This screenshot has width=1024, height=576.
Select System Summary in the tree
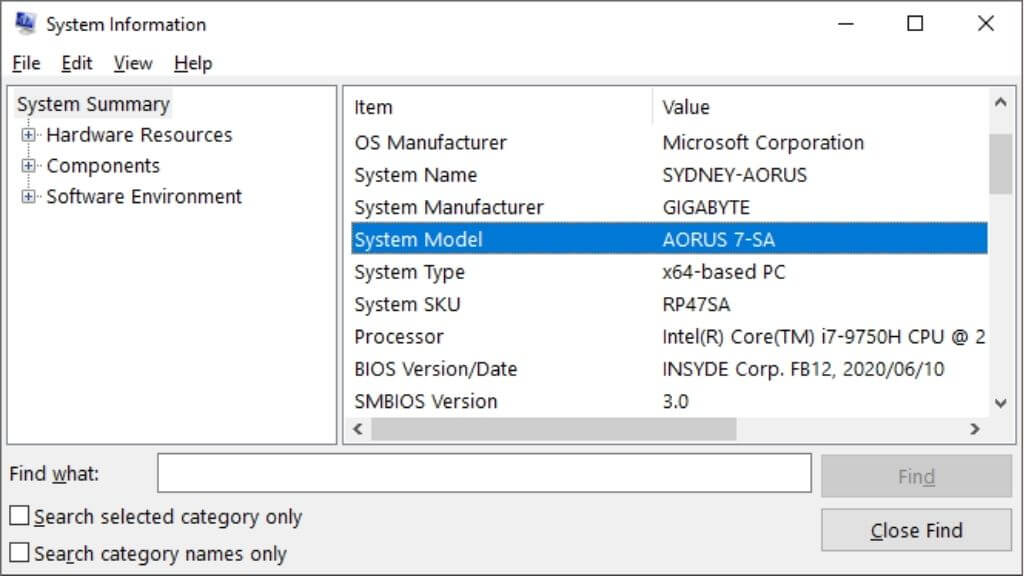tap(93, 104)
